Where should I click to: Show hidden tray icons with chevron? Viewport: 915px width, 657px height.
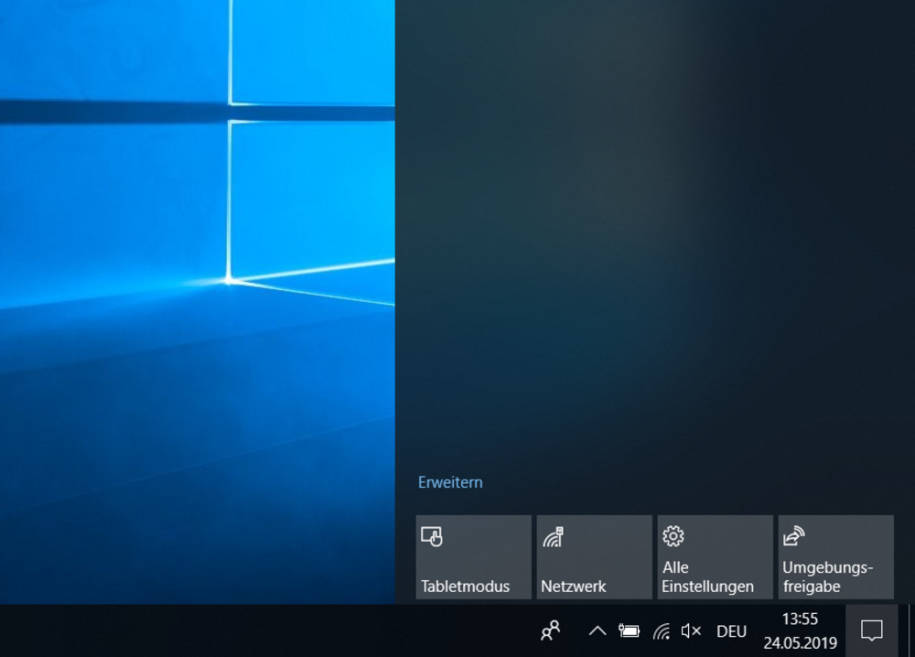click(x=597, y=631)
